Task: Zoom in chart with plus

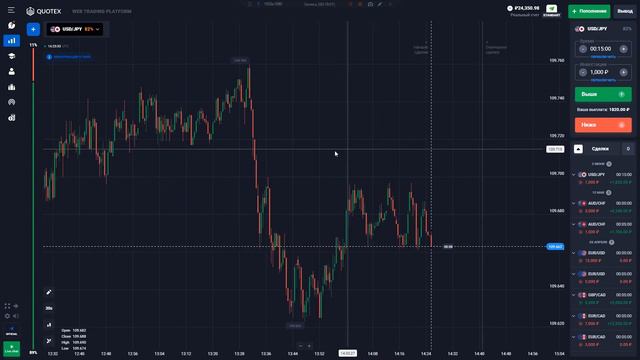Action: [x=309, y=346]
